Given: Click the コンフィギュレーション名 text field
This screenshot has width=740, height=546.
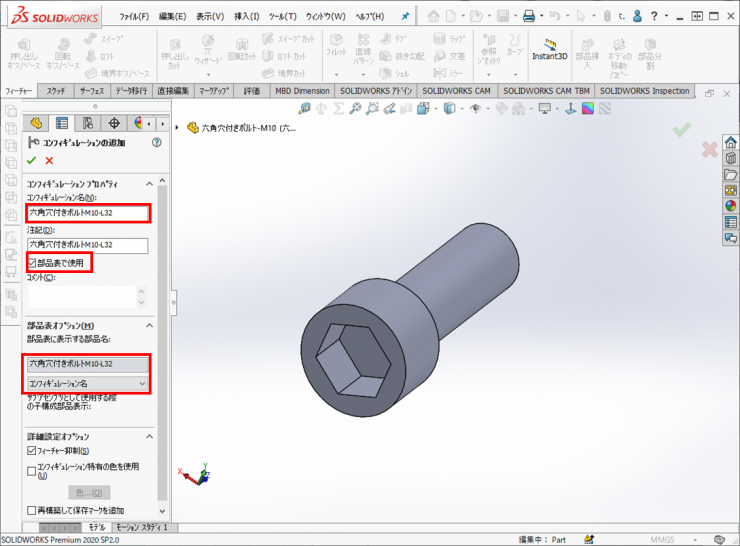Looking at the screenshot, I should [88, 213].
